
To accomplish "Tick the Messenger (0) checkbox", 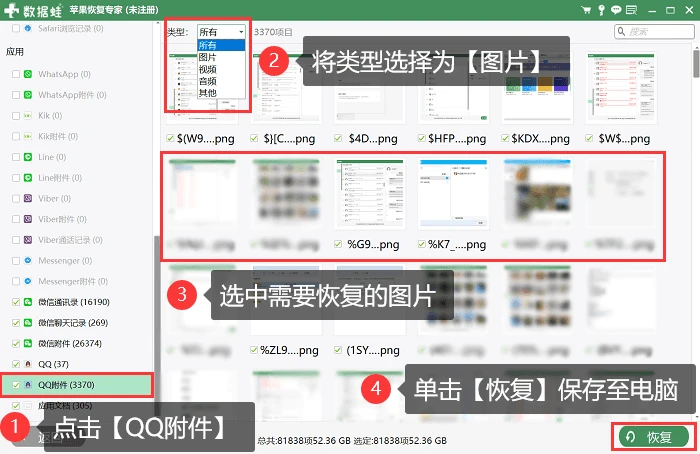I will click(16, 261).
